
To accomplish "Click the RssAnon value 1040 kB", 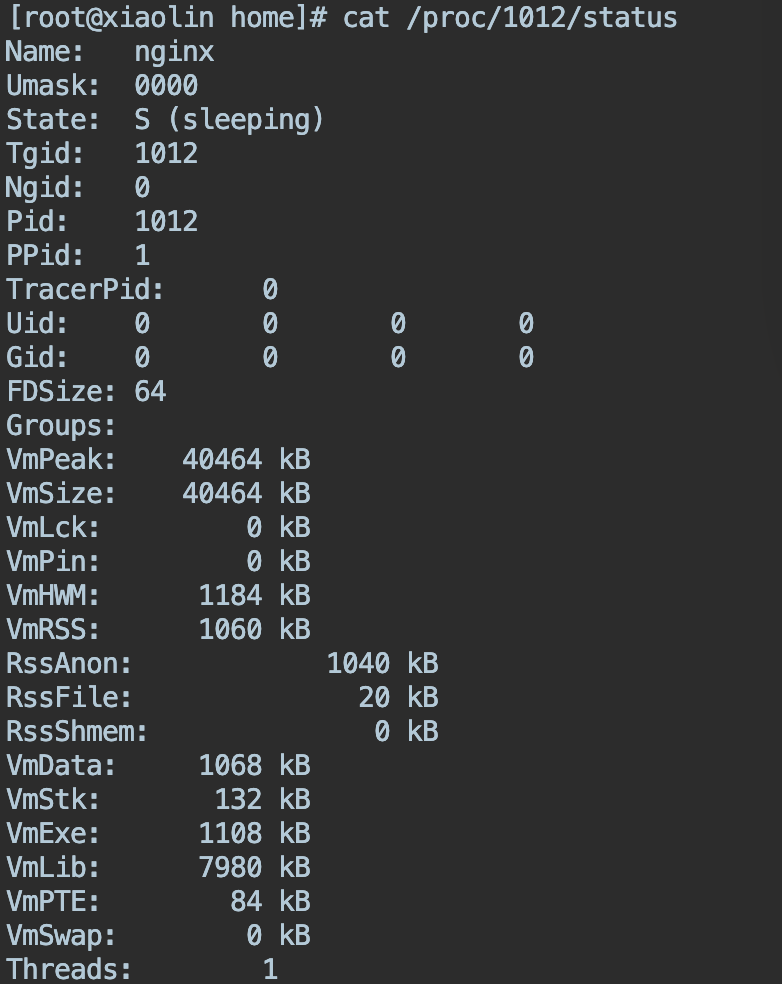I will (382, 663).
